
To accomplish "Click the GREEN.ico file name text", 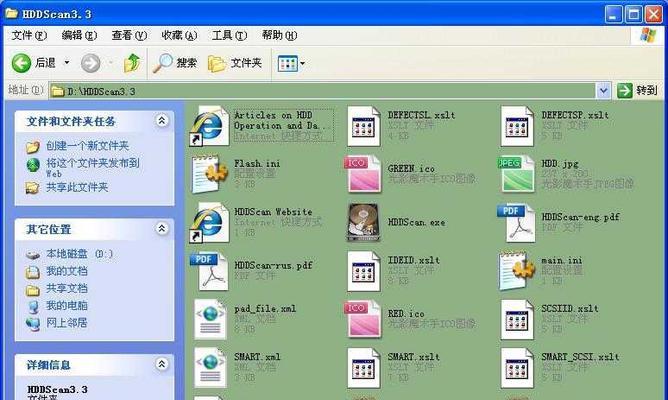I will (x=411, y=169).
